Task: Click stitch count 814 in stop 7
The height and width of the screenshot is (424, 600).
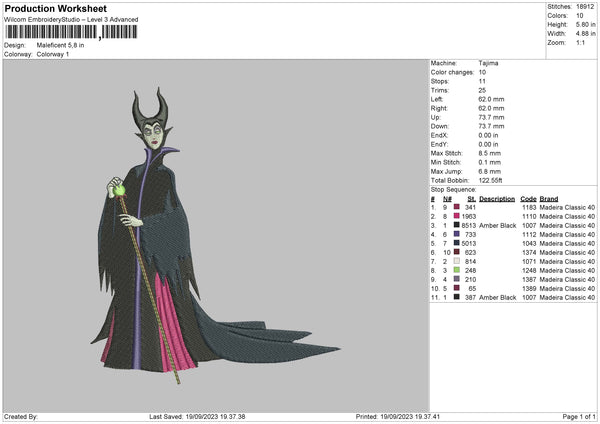Action: click(x=470, y=261)
